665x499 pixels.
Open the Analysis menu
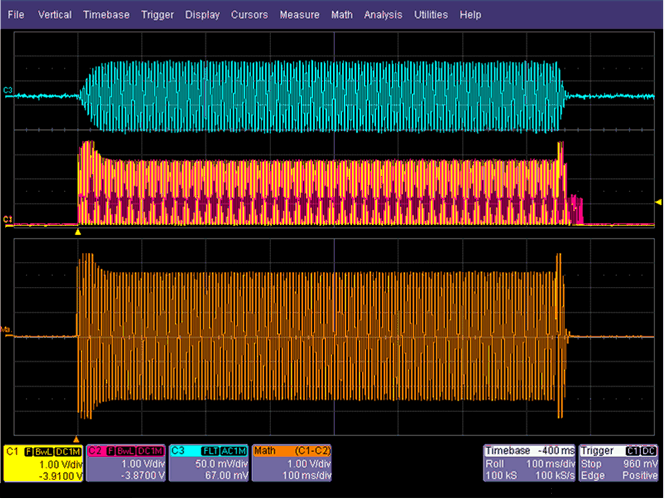(x=383, y=15)
